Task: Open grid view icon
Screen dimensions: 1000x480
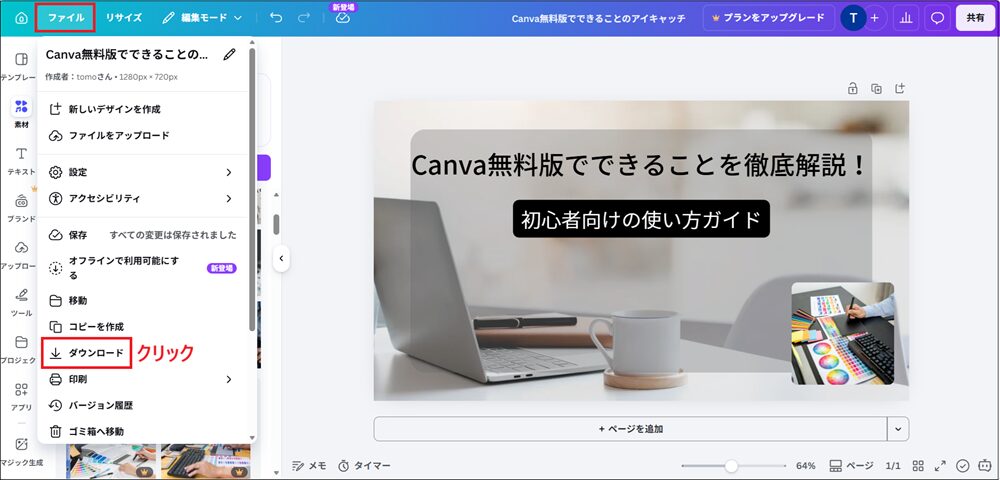Action: coord(918,466)
